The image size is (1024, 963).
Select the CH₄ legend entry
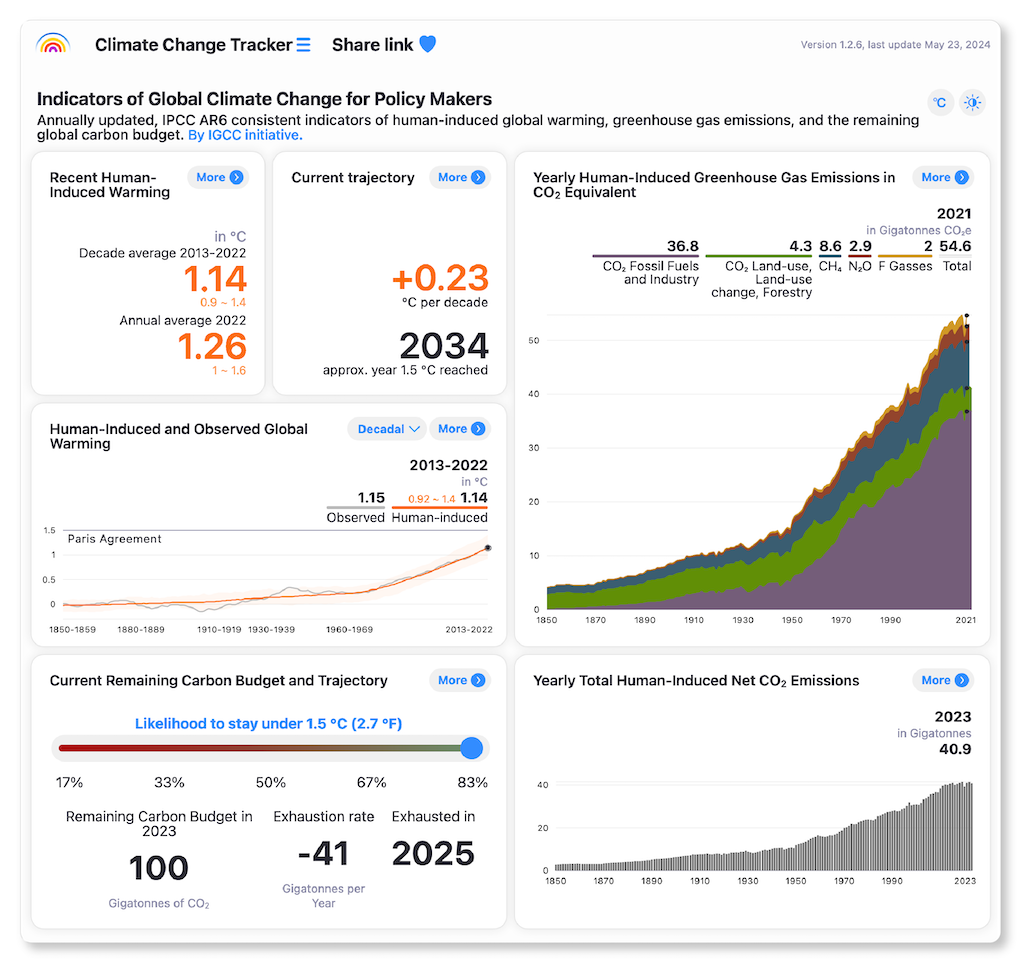coord(830,267)
